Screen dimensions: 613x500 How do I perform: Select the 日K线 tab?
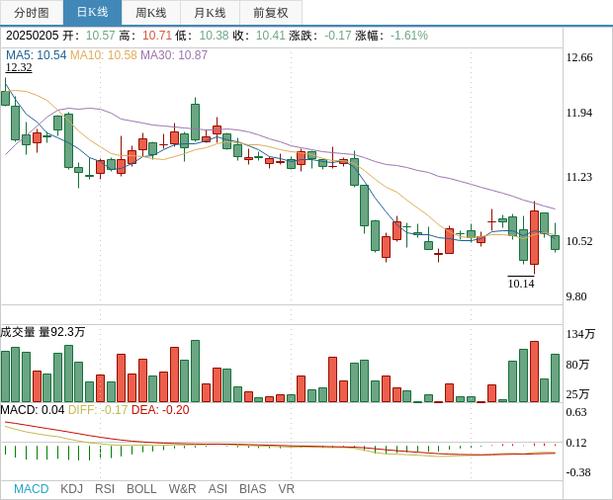click(x=92, y=13)
